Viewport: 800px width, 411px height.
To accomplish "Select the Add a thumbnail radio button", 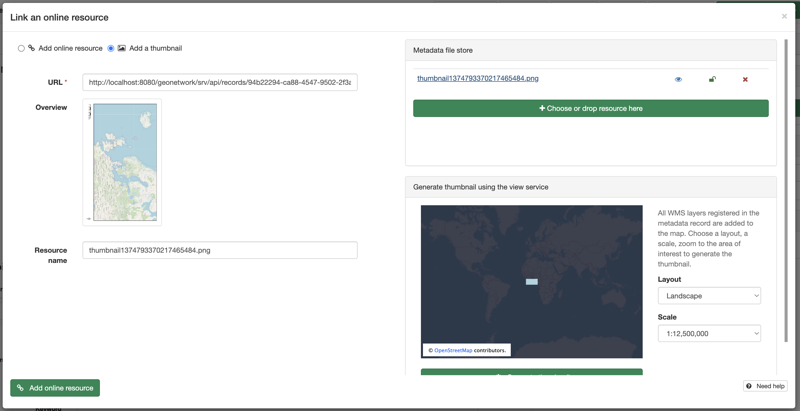I will 111,48.
